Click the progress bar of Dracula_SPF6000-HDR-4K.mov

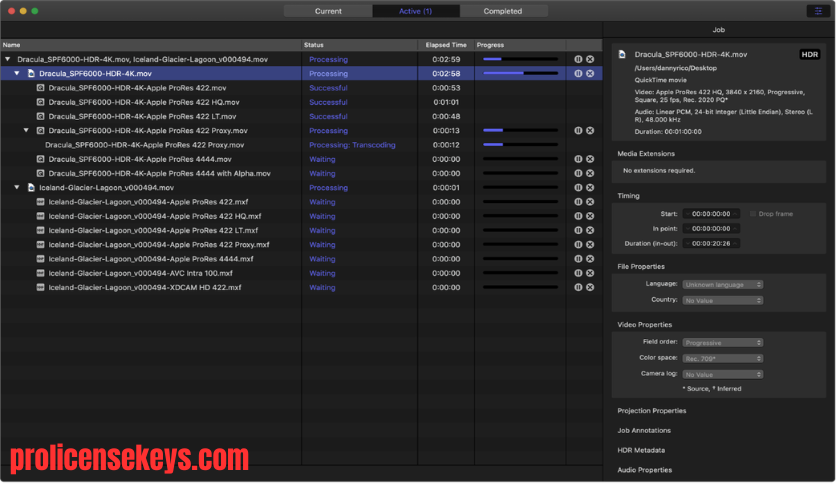click(x=520, y=73)
